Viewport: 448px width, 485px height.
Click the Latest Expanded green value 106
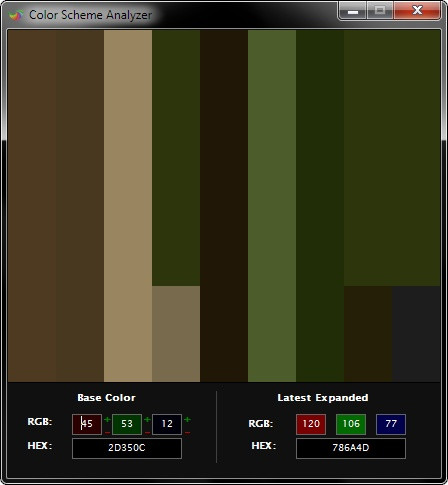coord(351,424)
